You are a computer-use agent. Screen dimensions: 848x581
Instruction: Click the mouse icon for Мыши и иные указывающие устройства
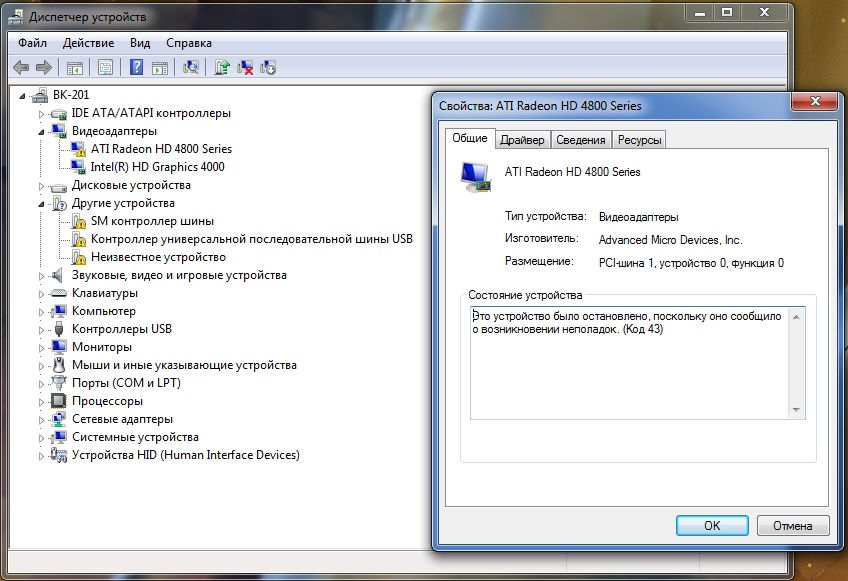tap(58, 365)
